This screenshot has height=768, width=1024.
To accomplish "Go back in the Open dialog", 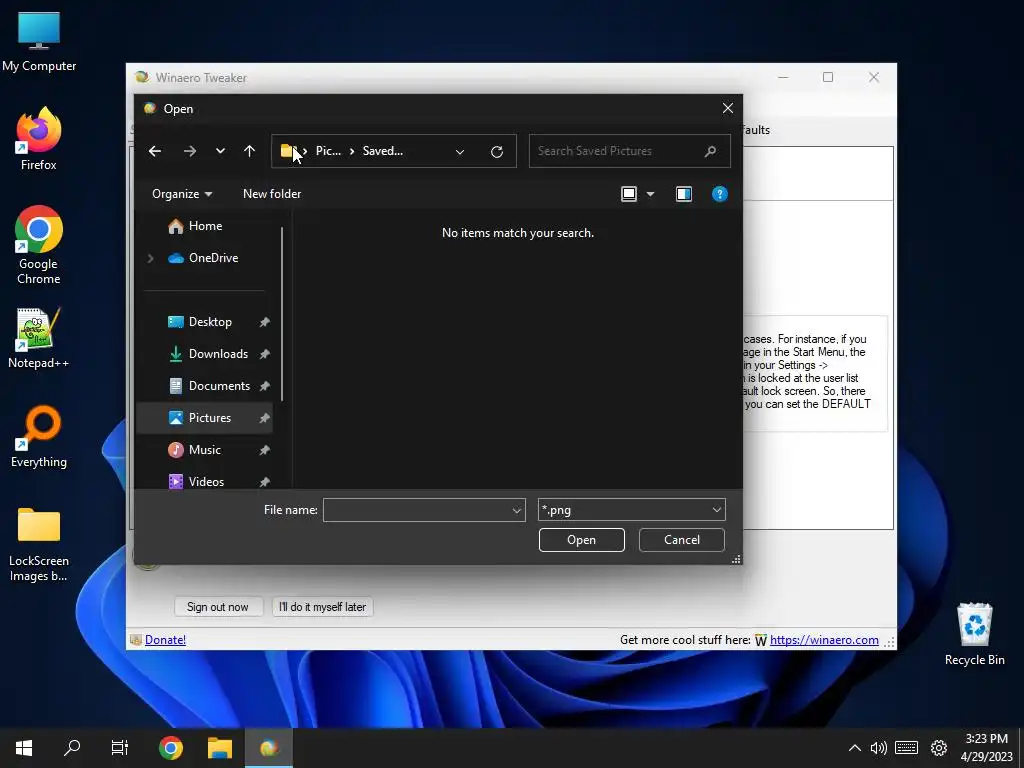I will click(155, 152).
